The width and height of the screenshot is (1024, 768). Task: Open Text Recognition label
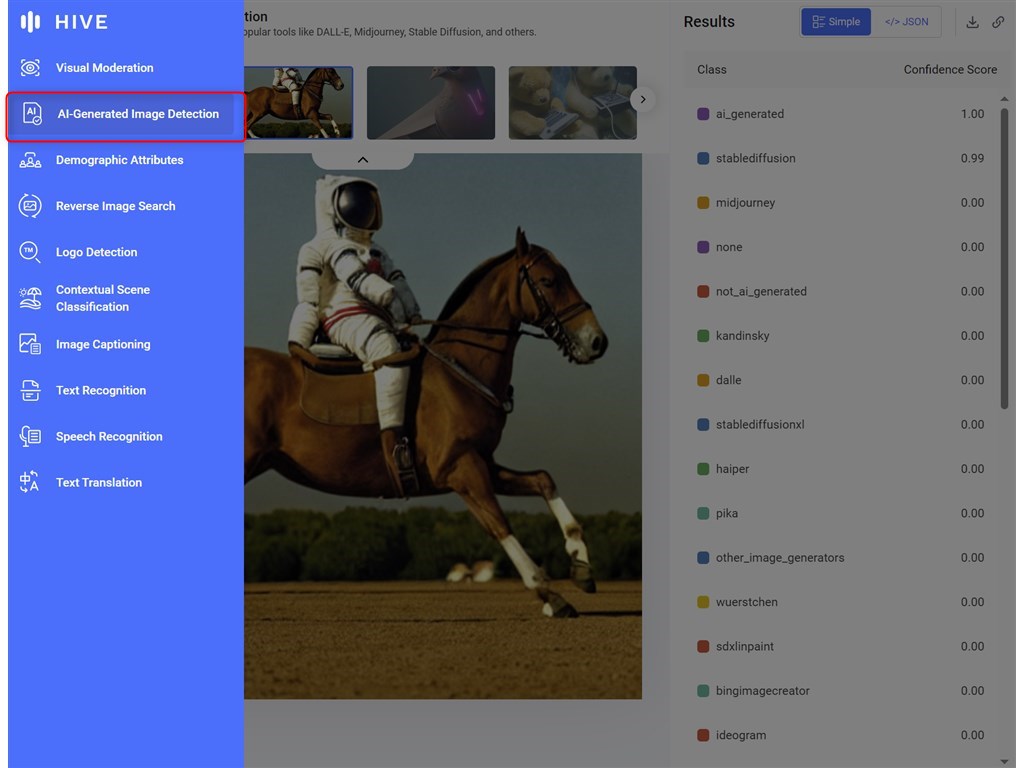tap(101, 391)
